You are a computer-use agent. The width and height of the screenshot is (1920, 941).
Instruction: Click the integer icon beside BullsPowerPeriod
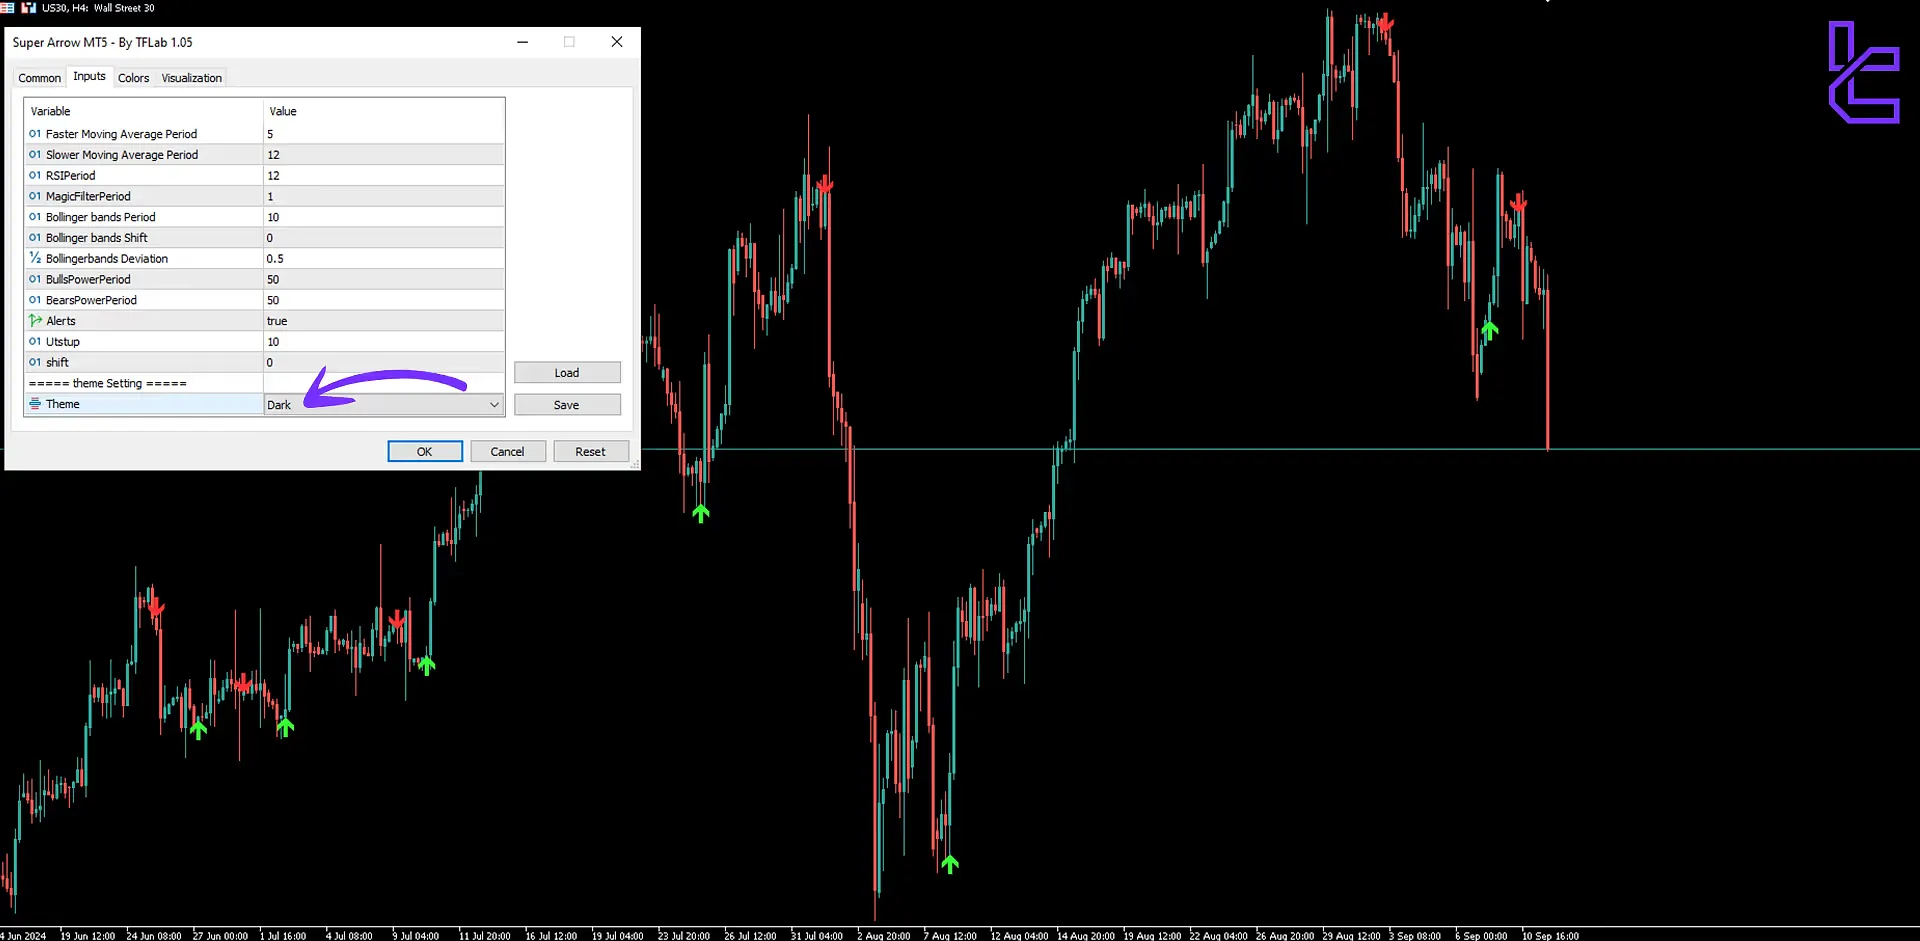click(35, 279)
